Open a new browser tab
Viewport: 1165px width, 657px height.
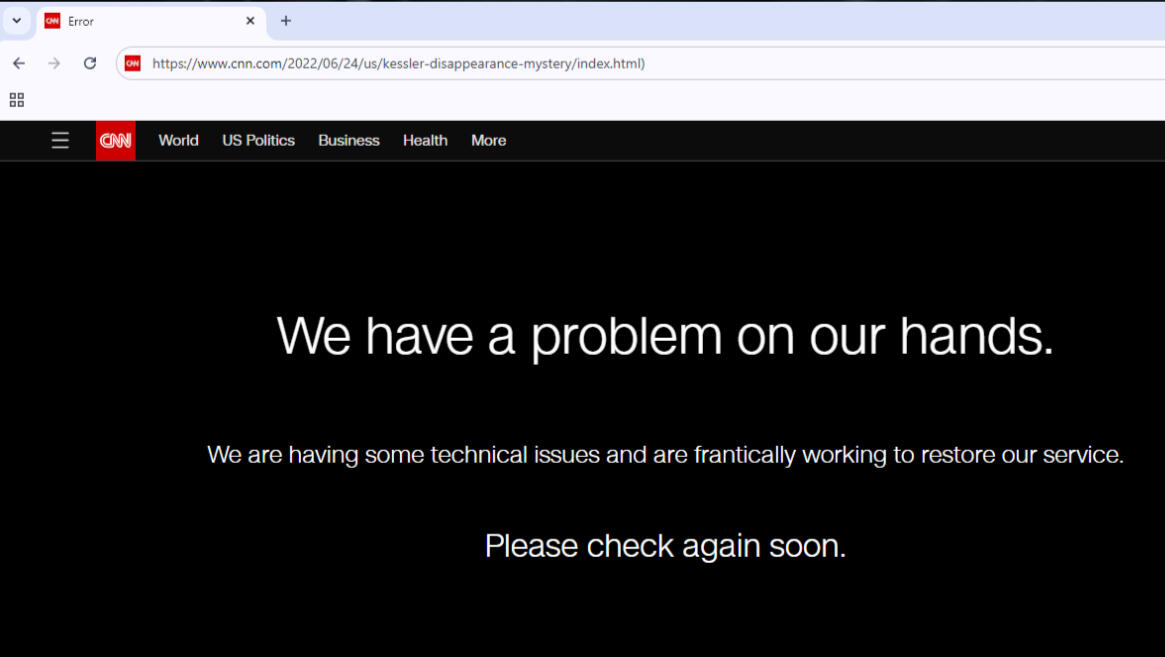click(286, 21)
